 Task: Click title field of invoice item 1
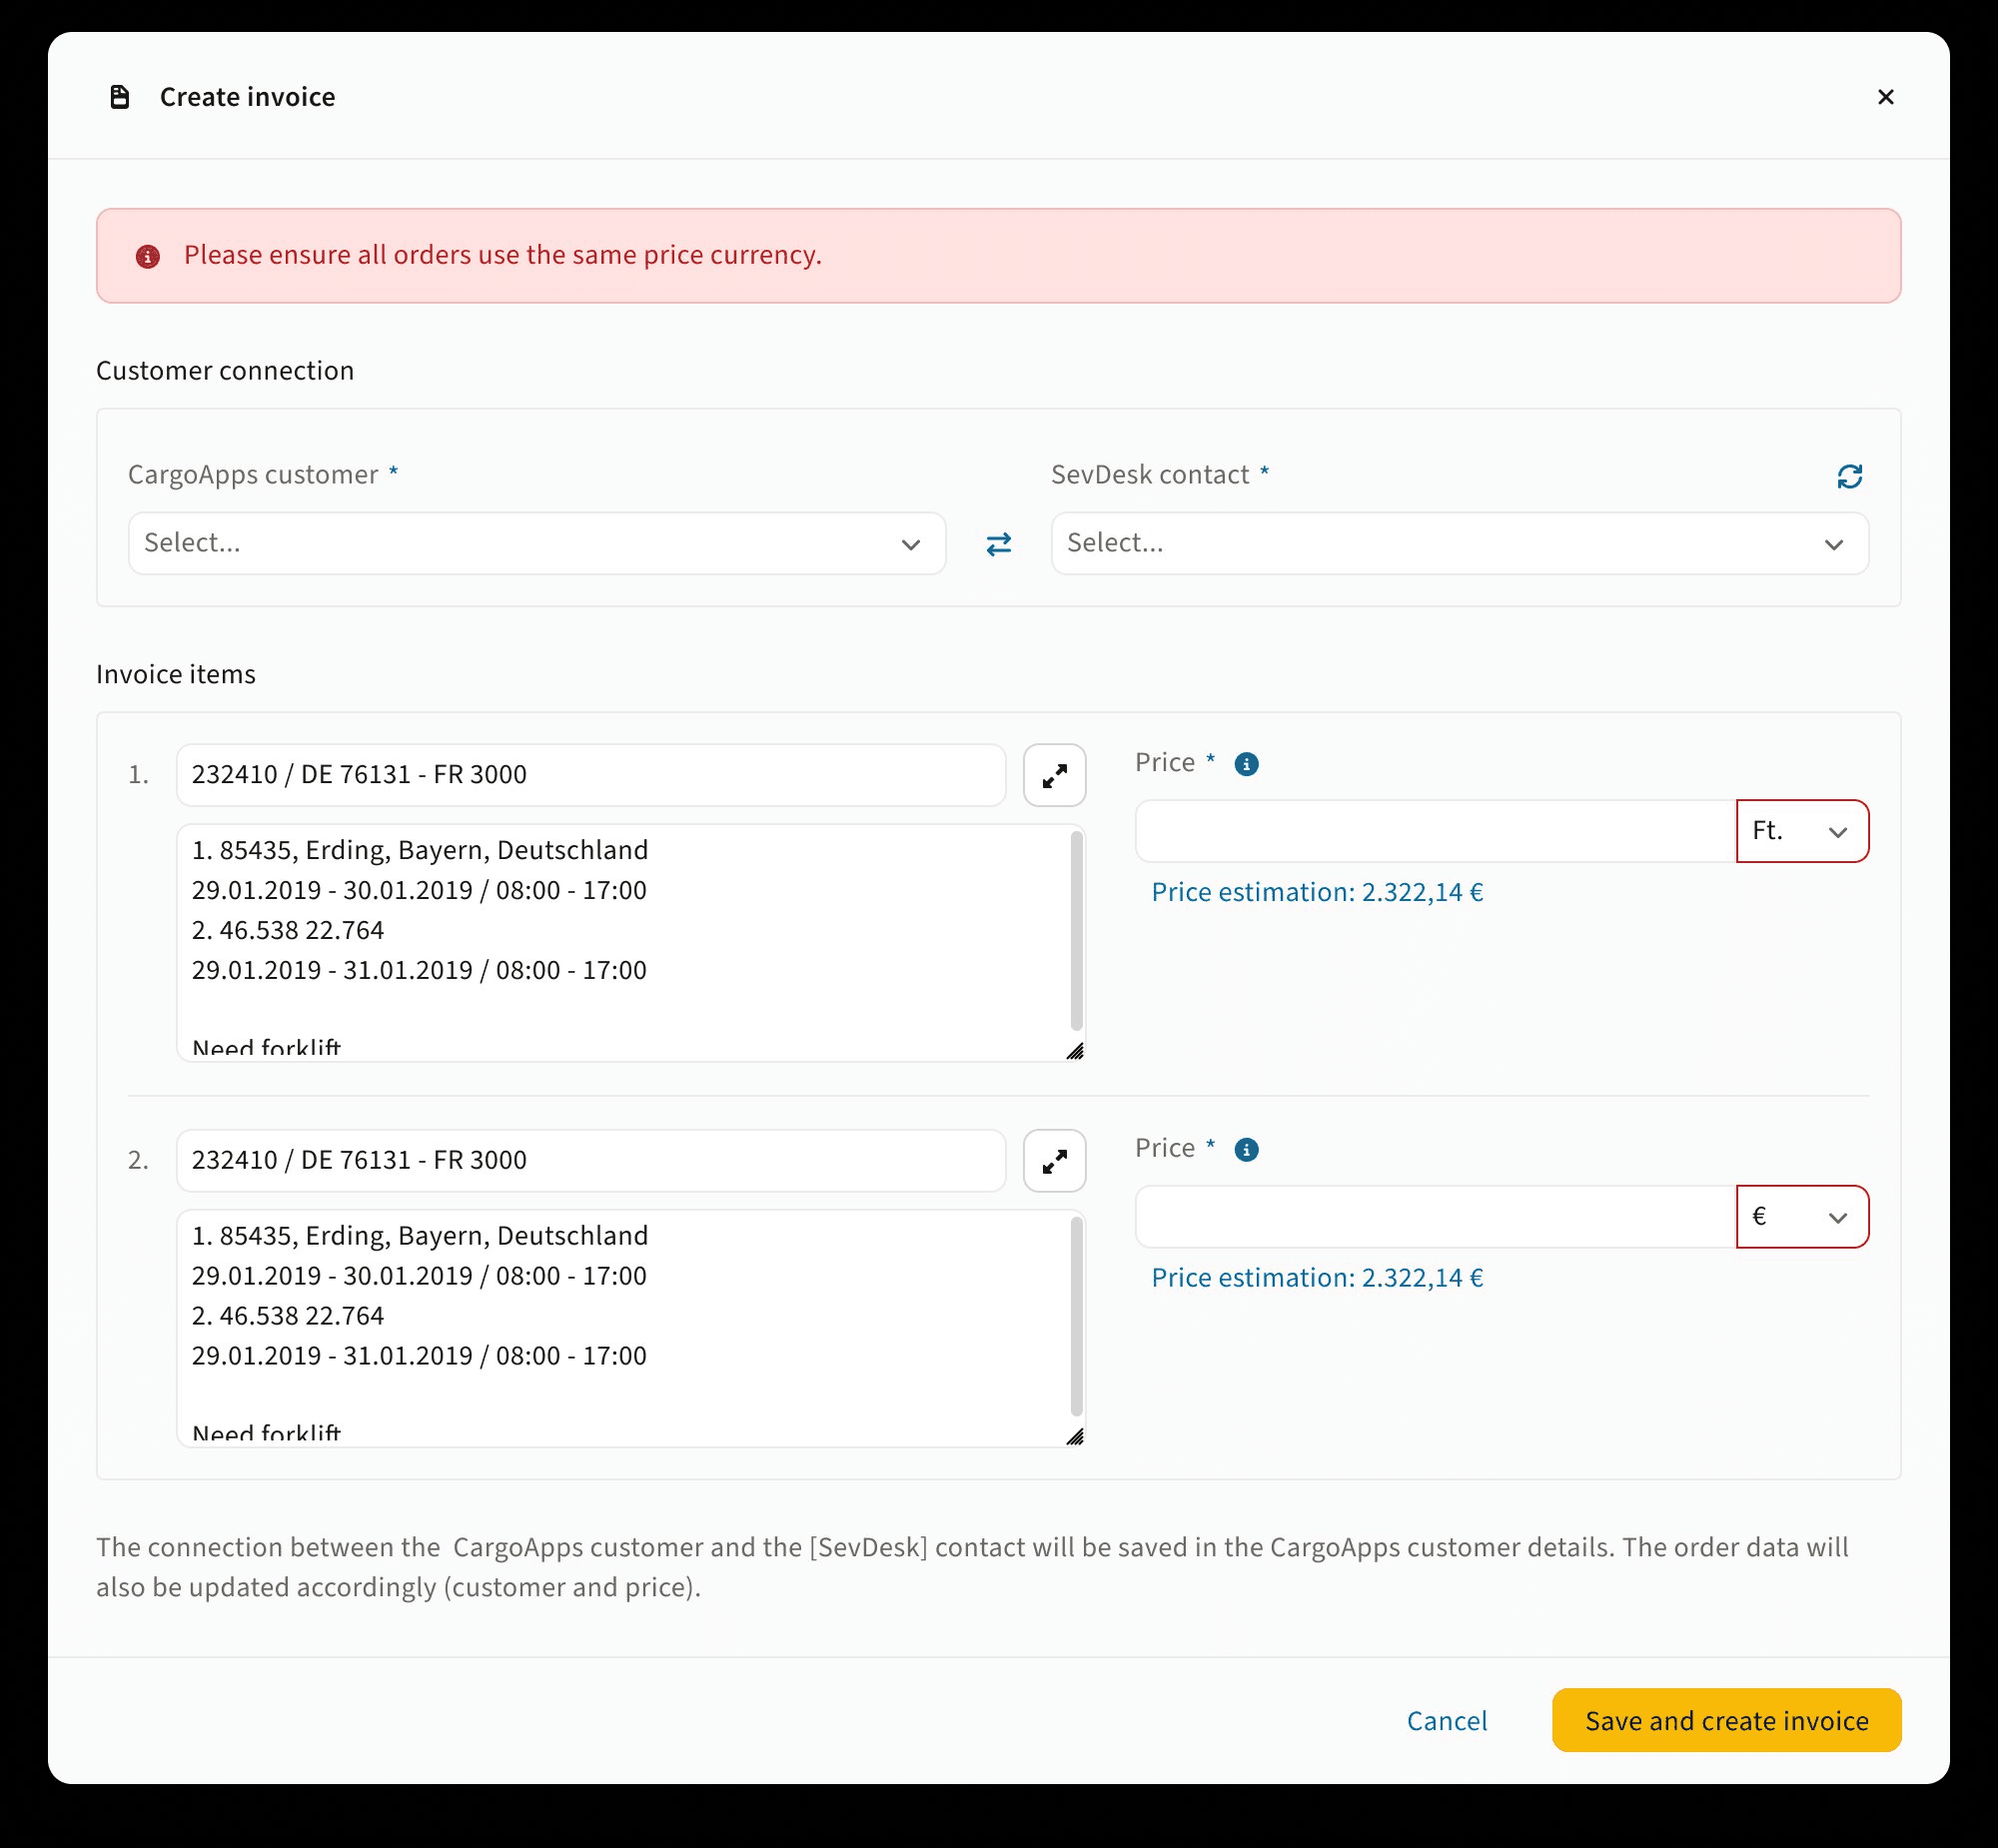tap(591, 775)
